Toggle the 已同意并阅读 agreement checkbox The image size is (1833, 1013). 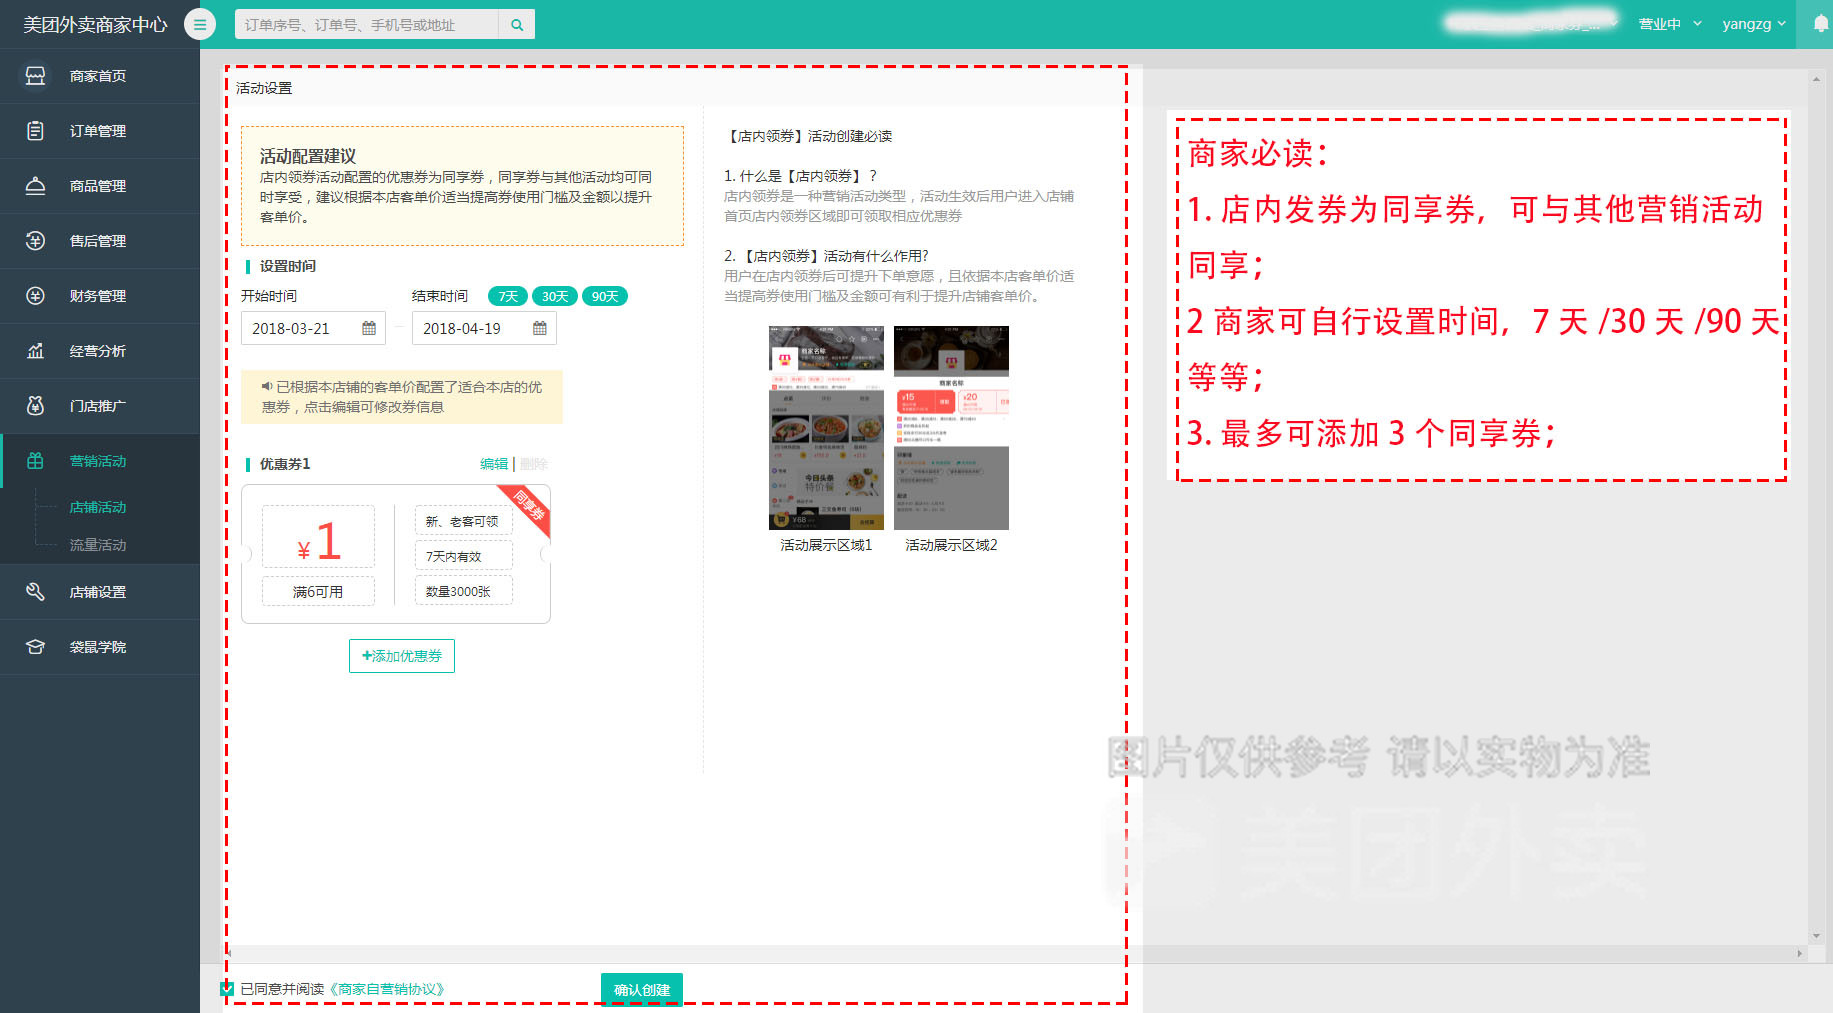coord(227,989)
